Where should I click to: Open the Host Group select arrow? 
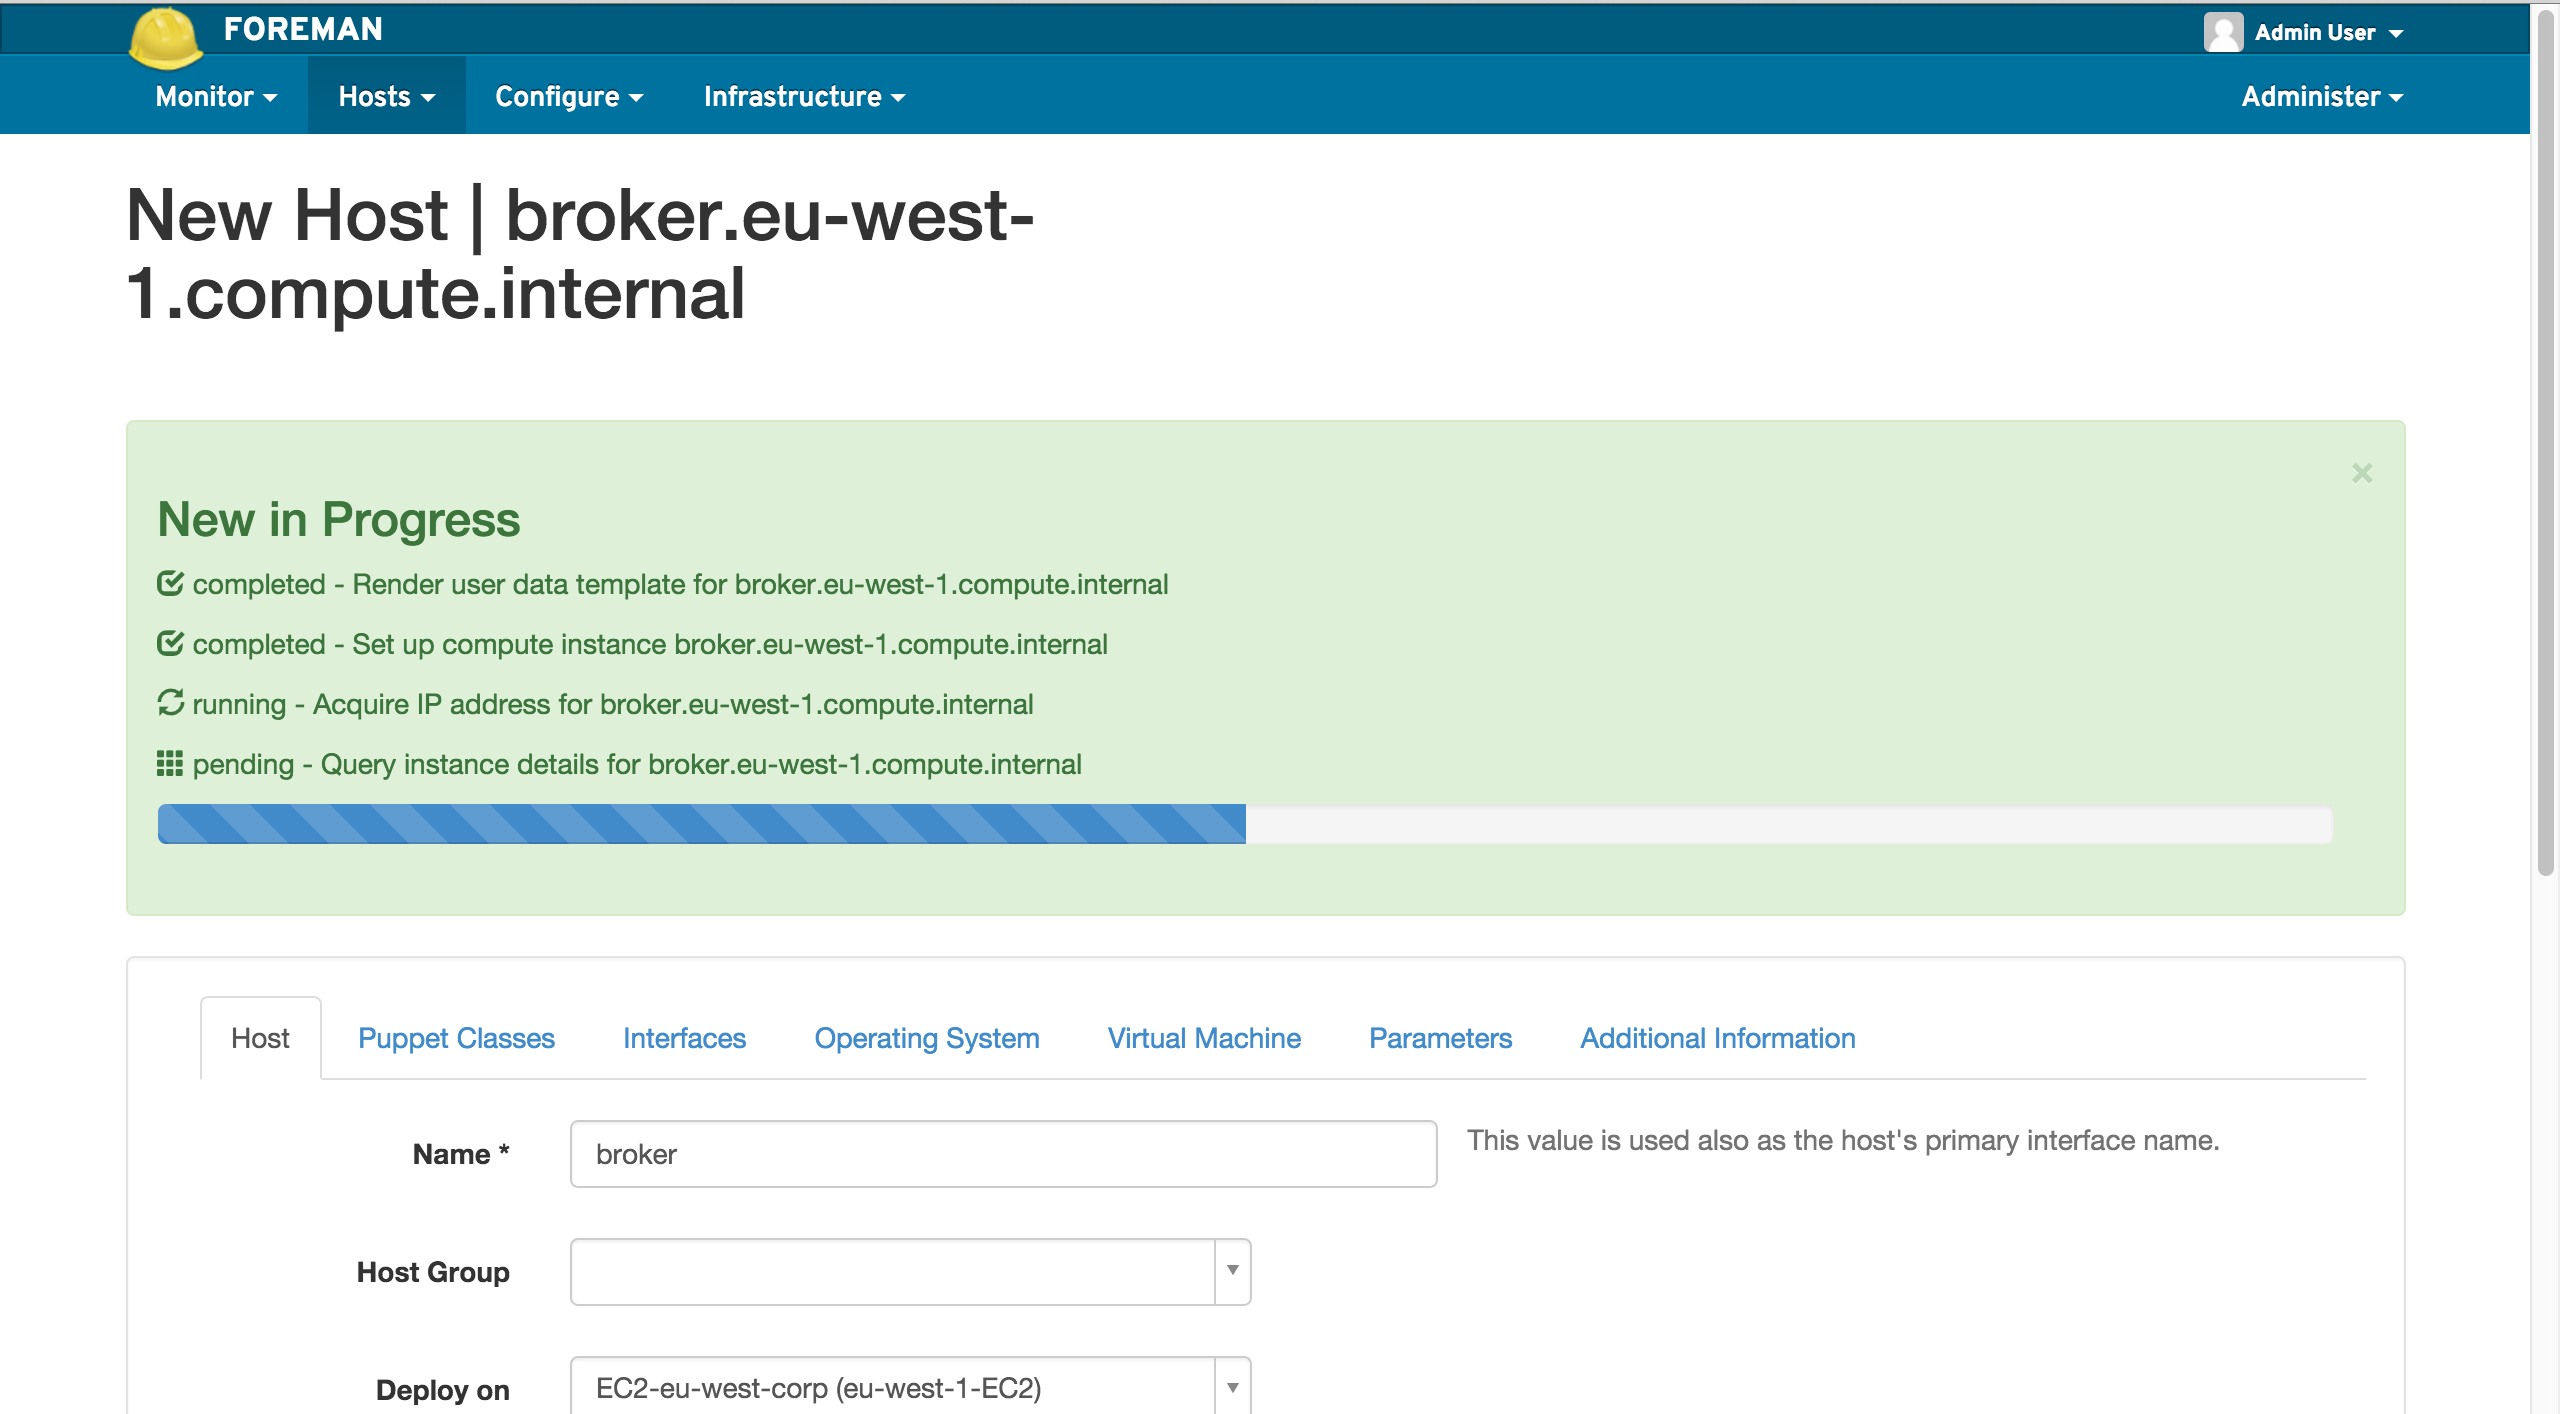coord(1232,1271)
